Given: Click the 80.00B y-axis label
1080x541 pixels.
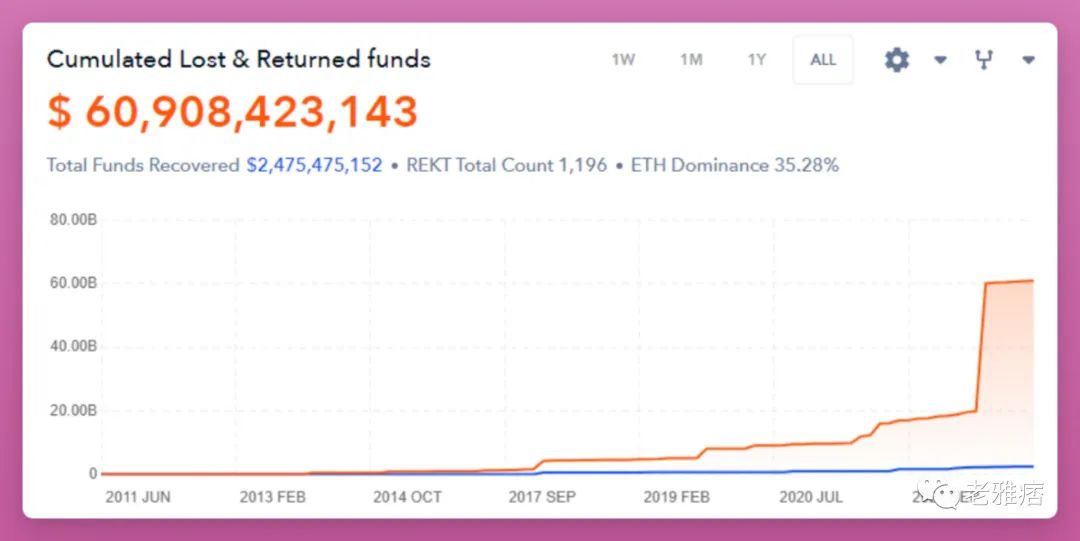Looking at the screenshot, I should [73, 220].
